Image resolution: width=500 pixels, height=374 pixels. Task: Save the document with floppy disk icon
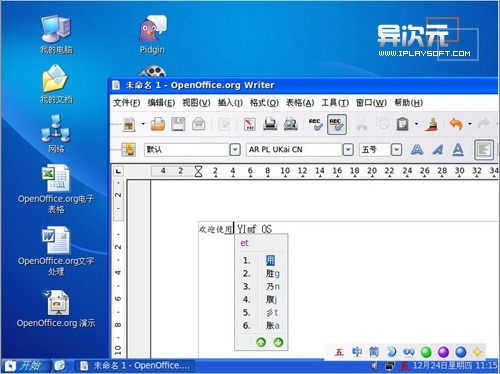[x=178, y=124]
